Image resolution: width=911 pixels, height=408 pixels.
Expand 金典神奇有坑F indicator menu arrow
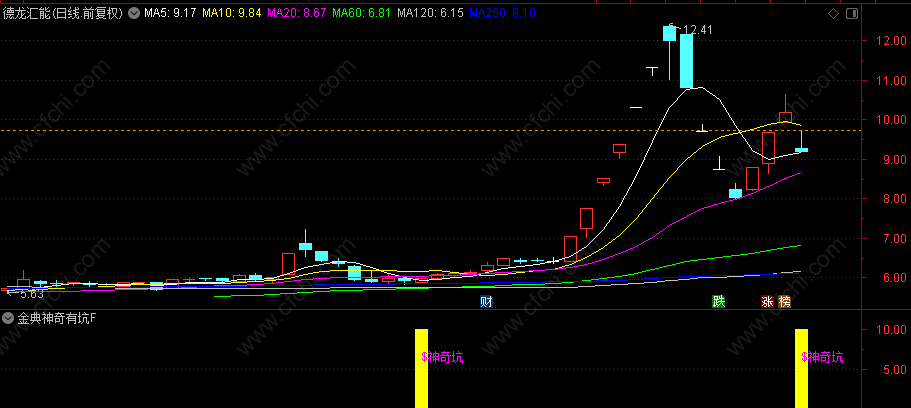click(8, 318)
